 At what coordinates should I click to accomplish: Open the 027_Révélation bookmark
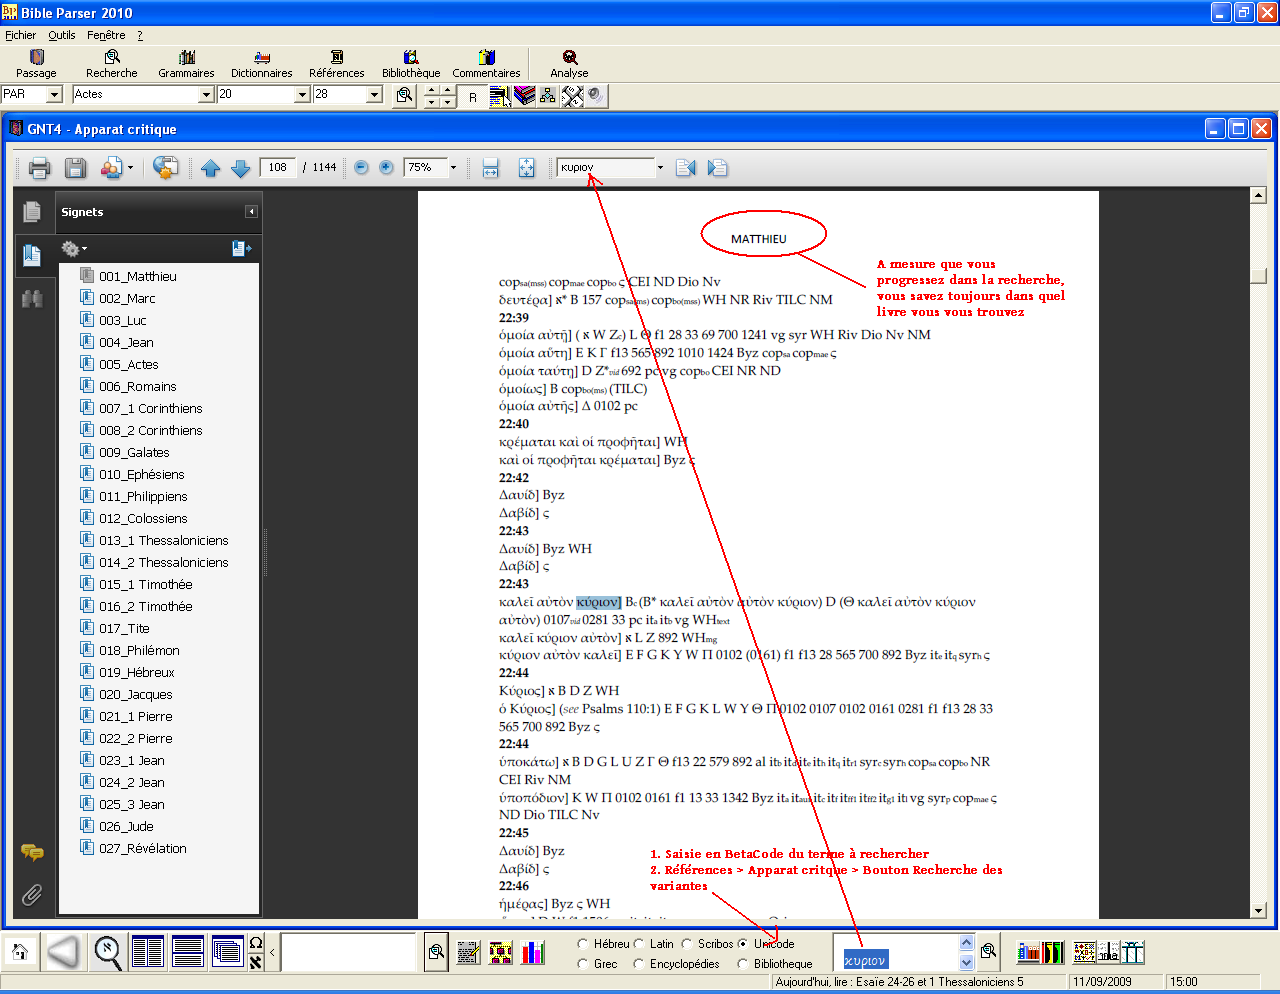pos(142,848)
